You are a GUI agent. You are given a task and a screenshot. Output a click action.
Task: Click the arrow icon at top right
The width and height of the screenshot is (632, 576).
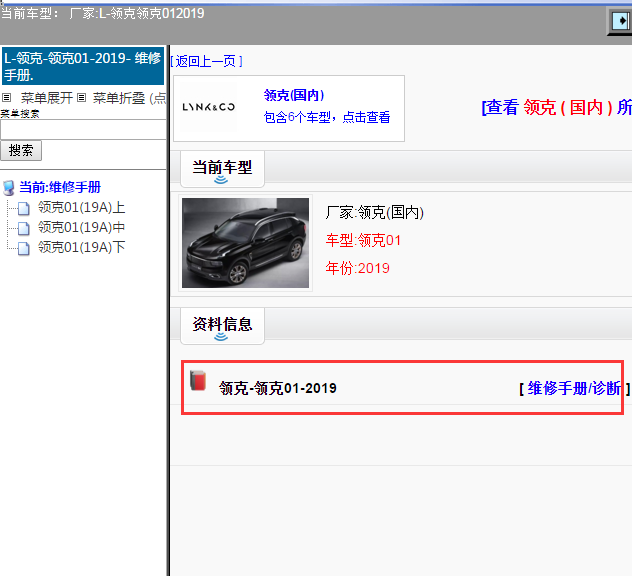[x=620, y=21]
